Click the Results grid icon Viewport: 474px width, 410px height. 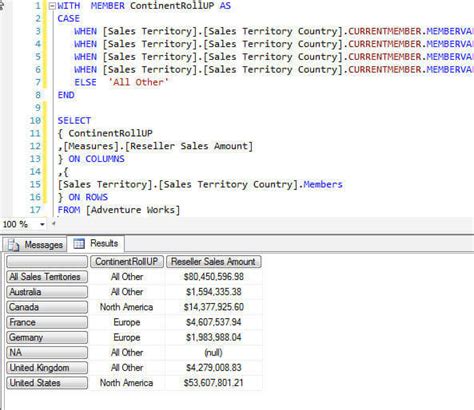click(x=79, y=244)
